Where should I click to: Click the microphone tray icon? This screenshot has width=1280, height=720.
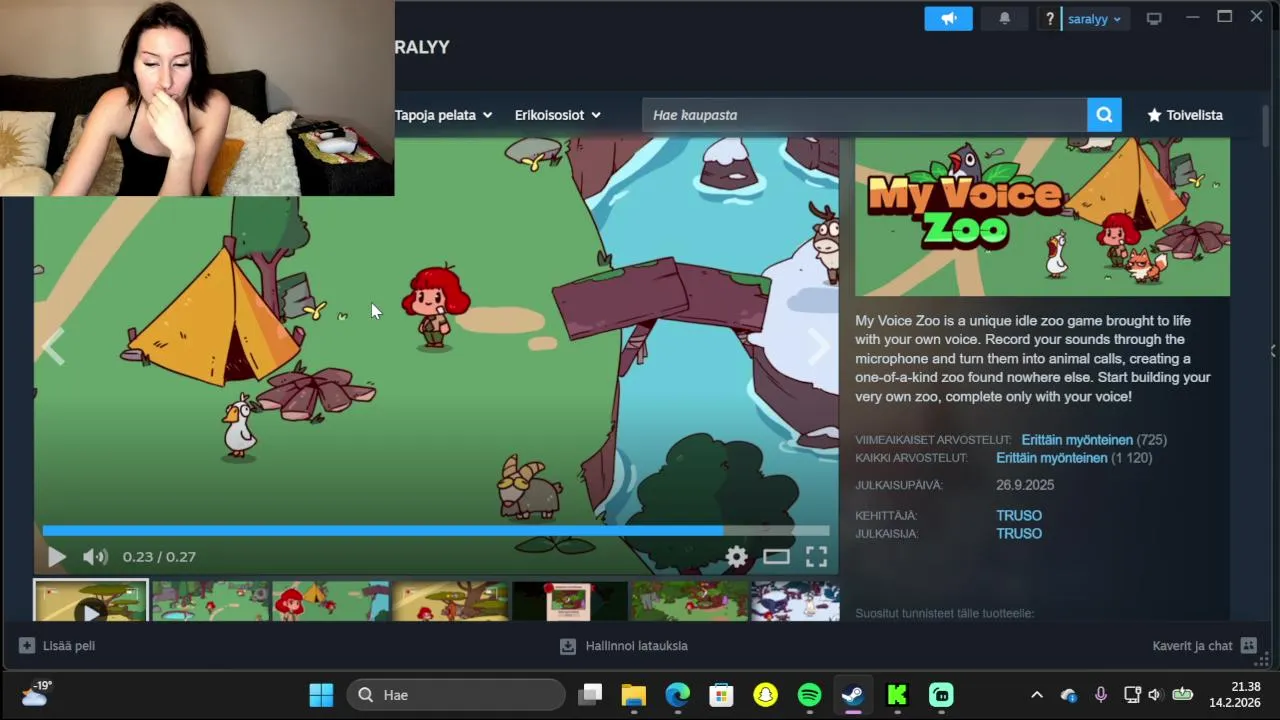1101,695
